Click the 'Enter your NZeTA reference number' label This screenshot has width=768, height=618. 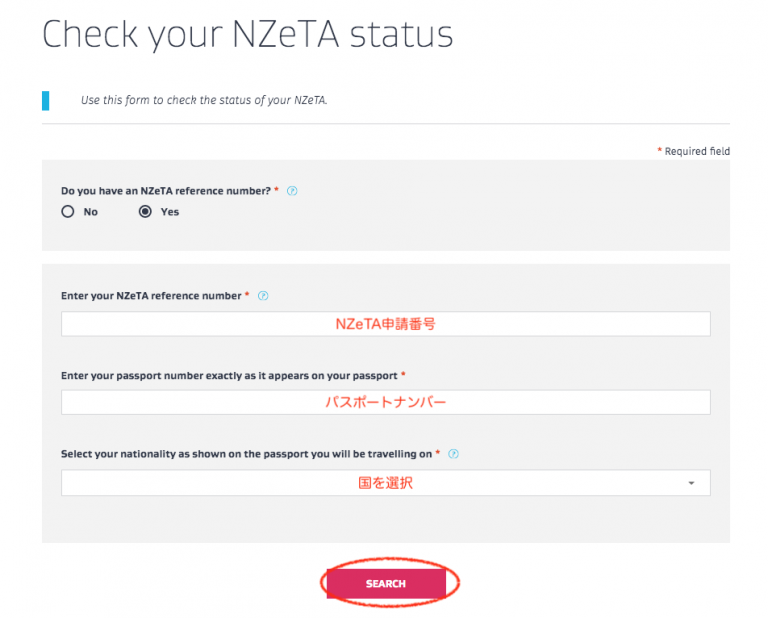pyautogui.click(x=150, y=296)
